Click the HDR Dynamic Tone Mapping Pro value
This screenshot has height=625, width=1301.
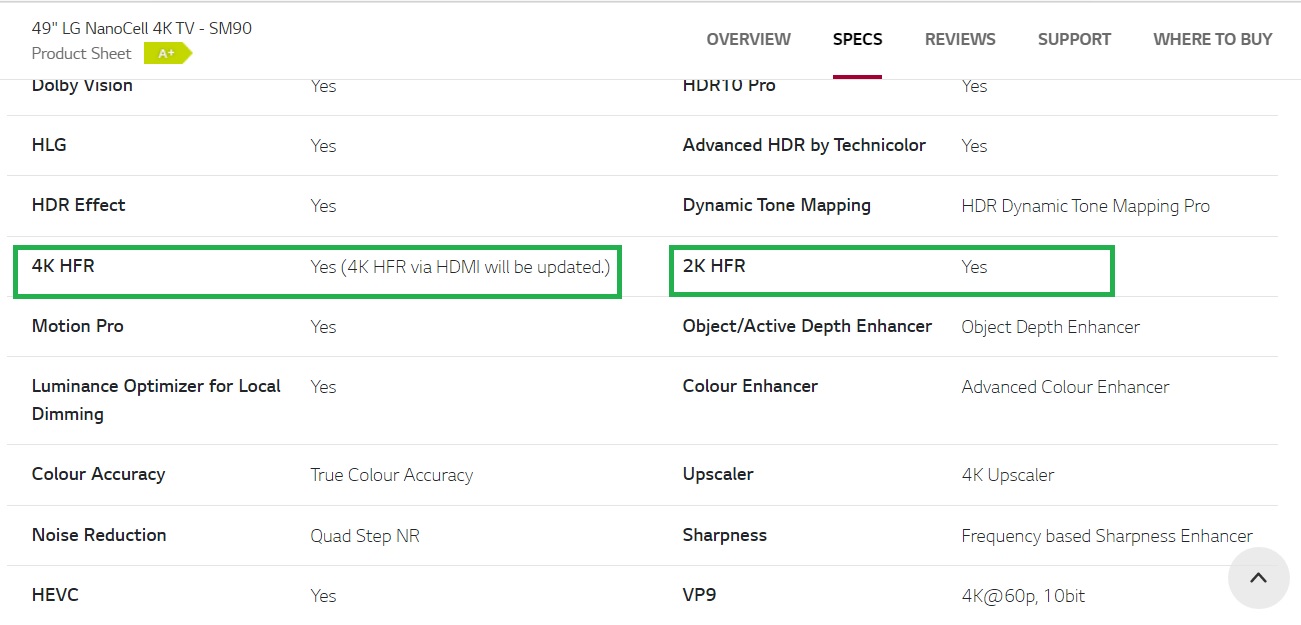click(x=1085, y=206)
